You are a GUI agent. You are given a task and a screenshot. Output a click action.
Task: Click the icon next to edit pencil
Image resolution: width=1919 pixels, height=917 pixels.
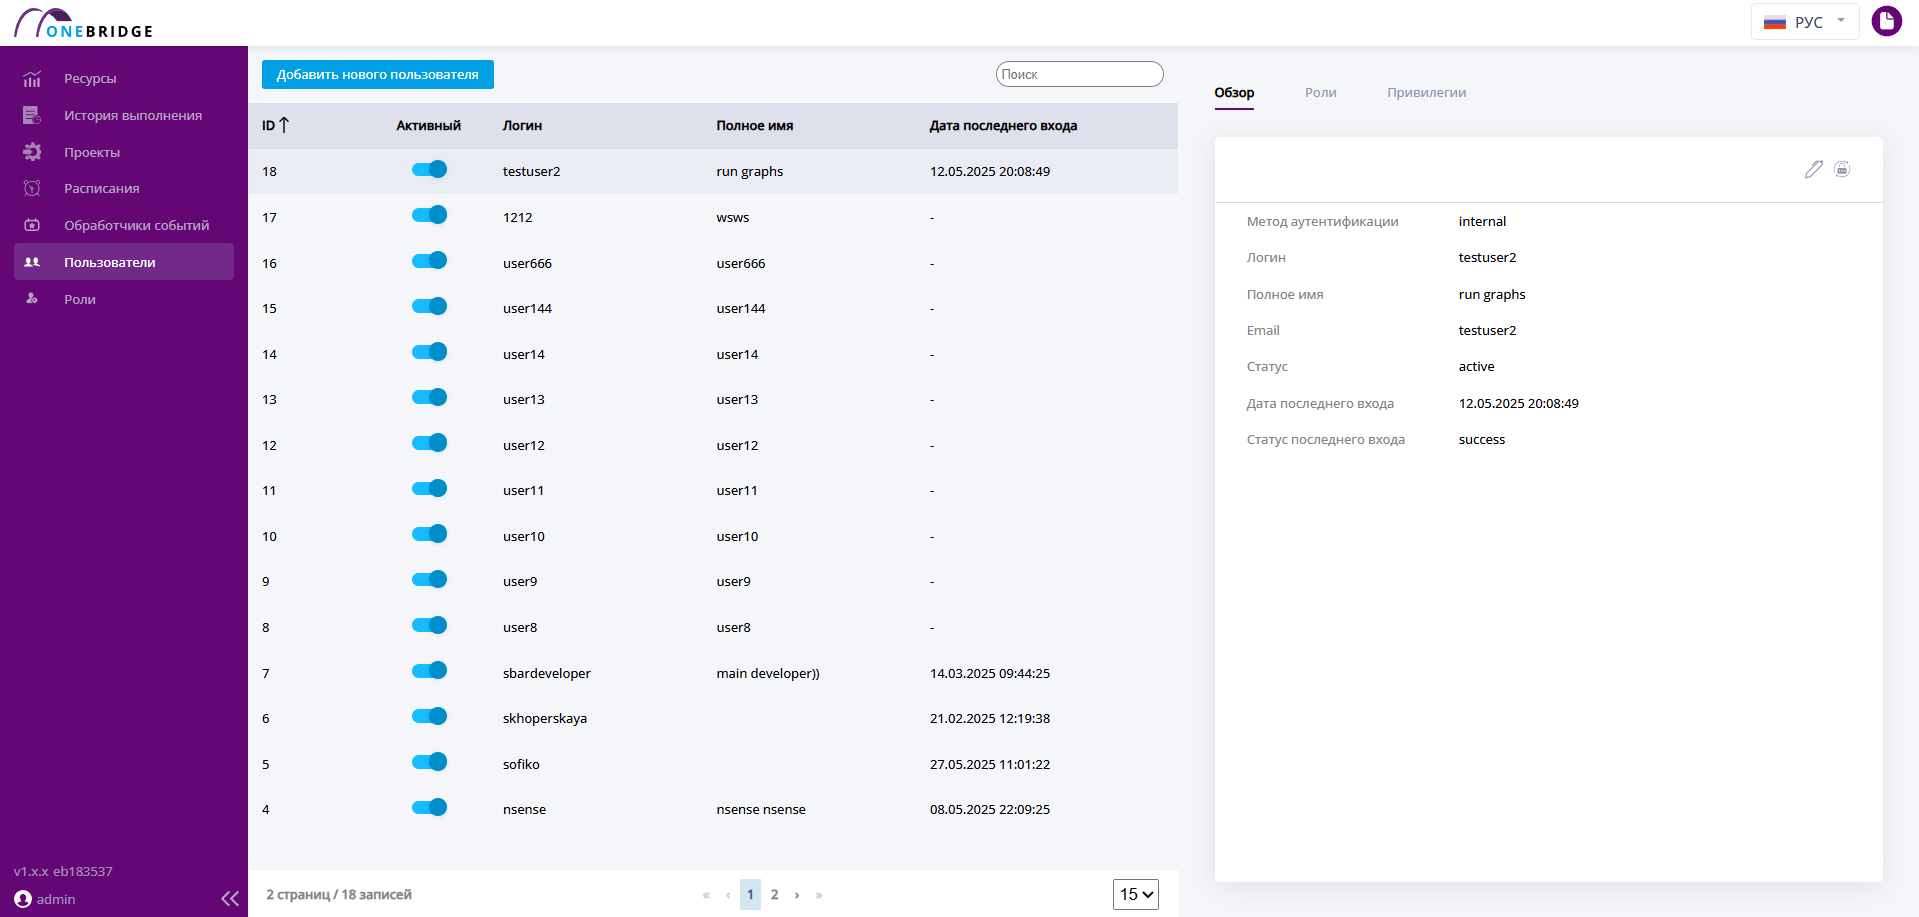pos(1842,169)
